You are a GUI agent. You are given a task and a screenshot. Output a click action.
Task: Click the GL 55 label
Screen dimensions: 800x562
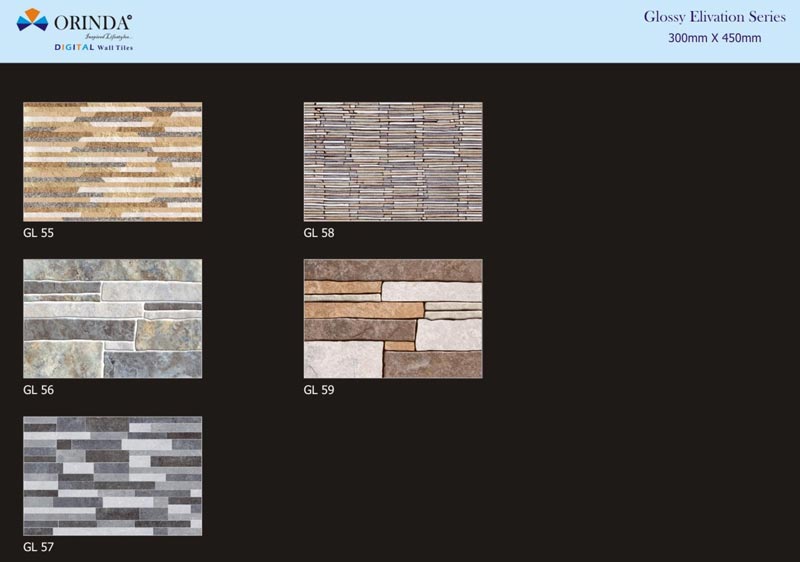point(37,233)
